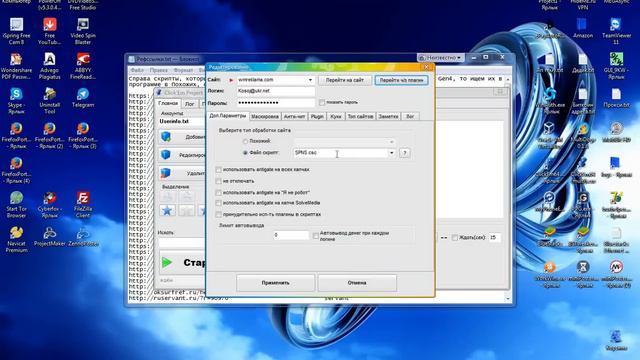
Task: Check use antigate on "Я не робот"
Action: click(218, 192)
